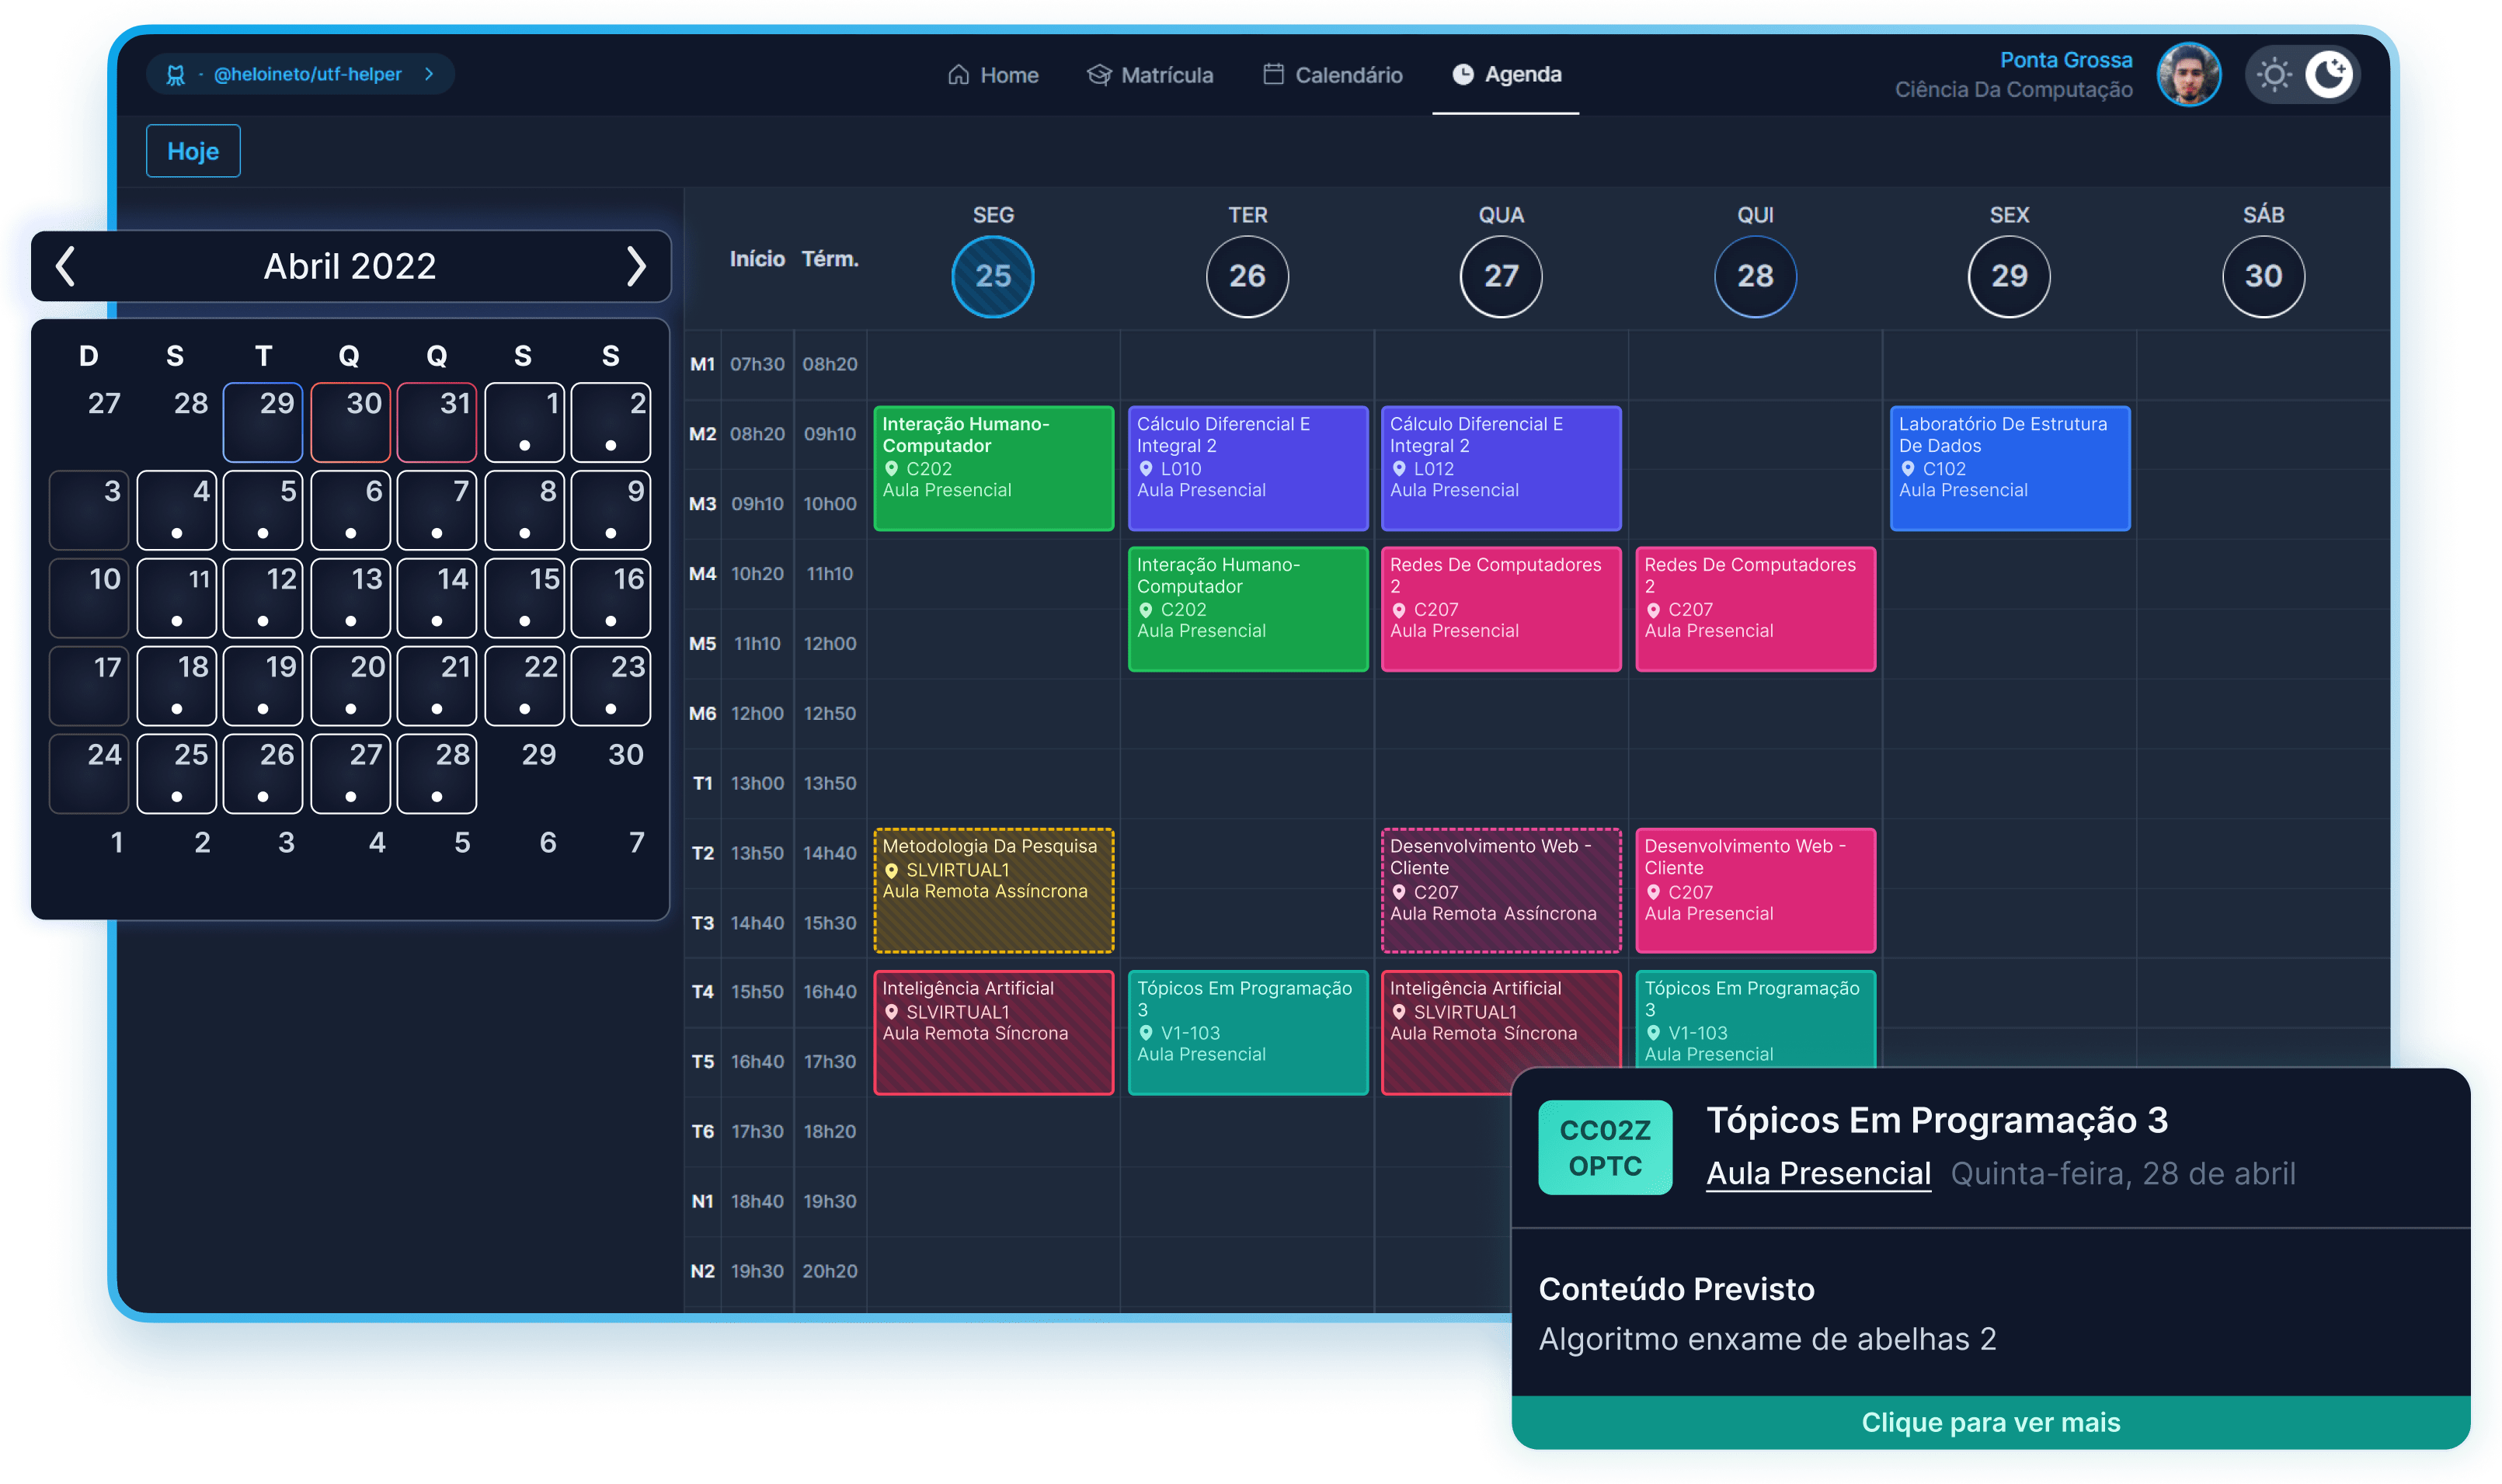The height and width of the screenshot is (1484, 2502).
Task: Click the Aula Presencial link in popup
Action: [x=1818, y=1173]
